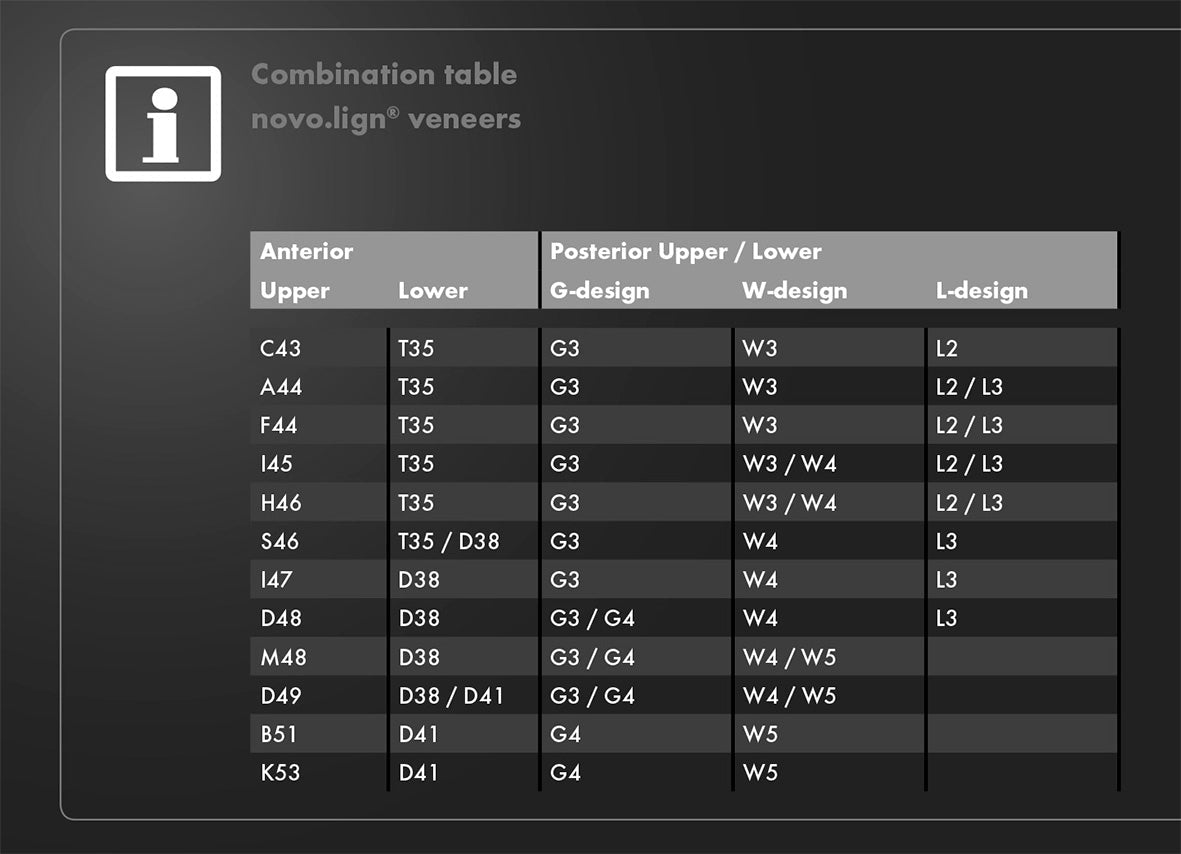
Task: Select the novo.lign veneers subtitle
Action: 386,117
